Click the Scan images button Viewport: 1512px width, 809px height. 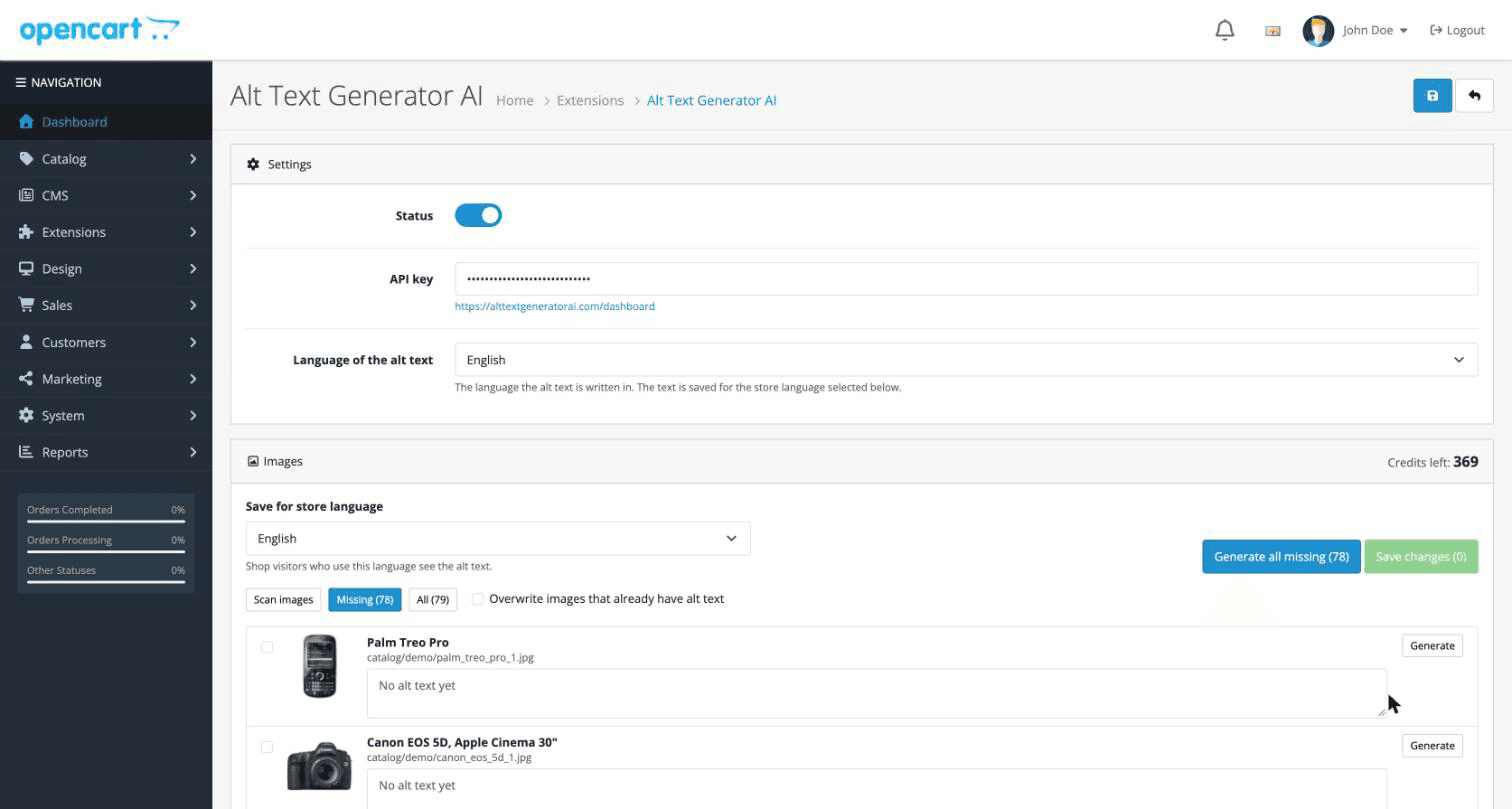point(283,600)
